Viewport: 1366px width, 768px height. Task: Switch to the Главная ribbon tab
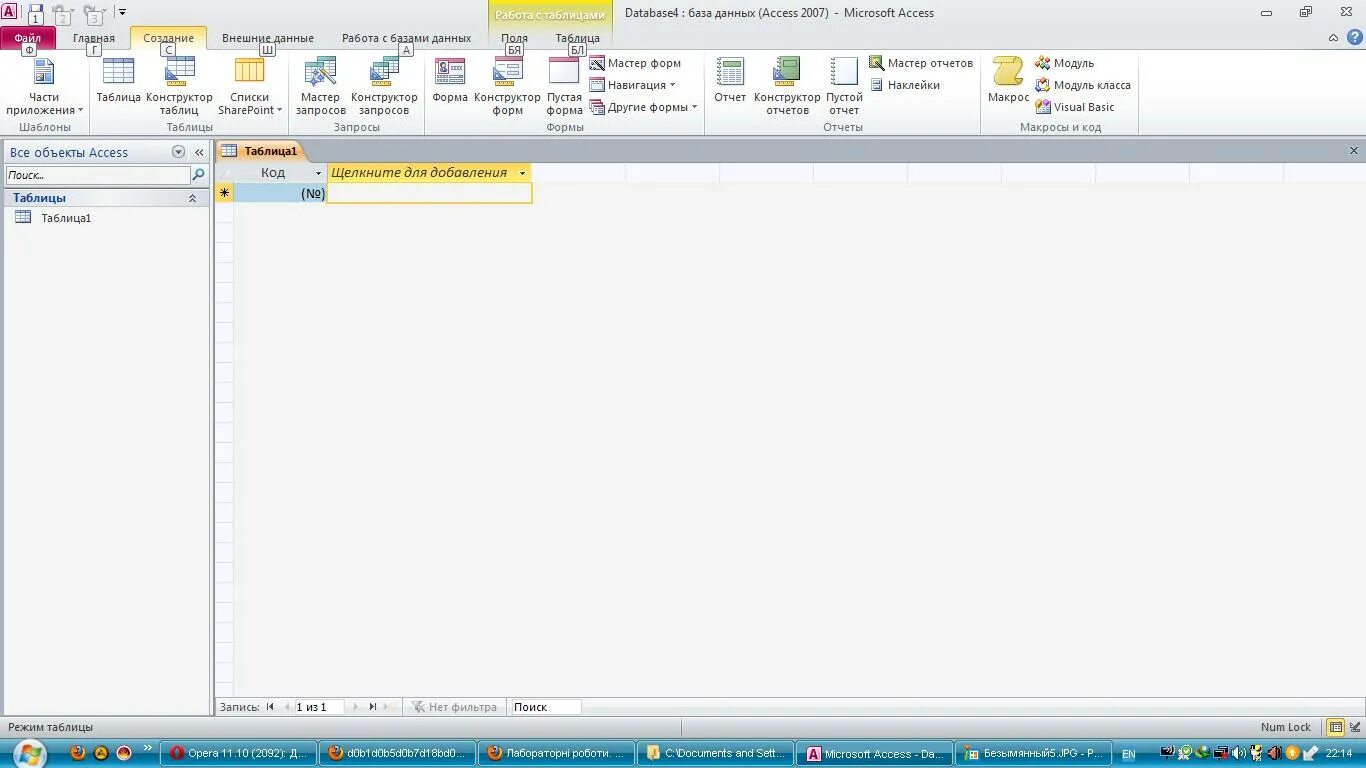(x=94, y=38)
